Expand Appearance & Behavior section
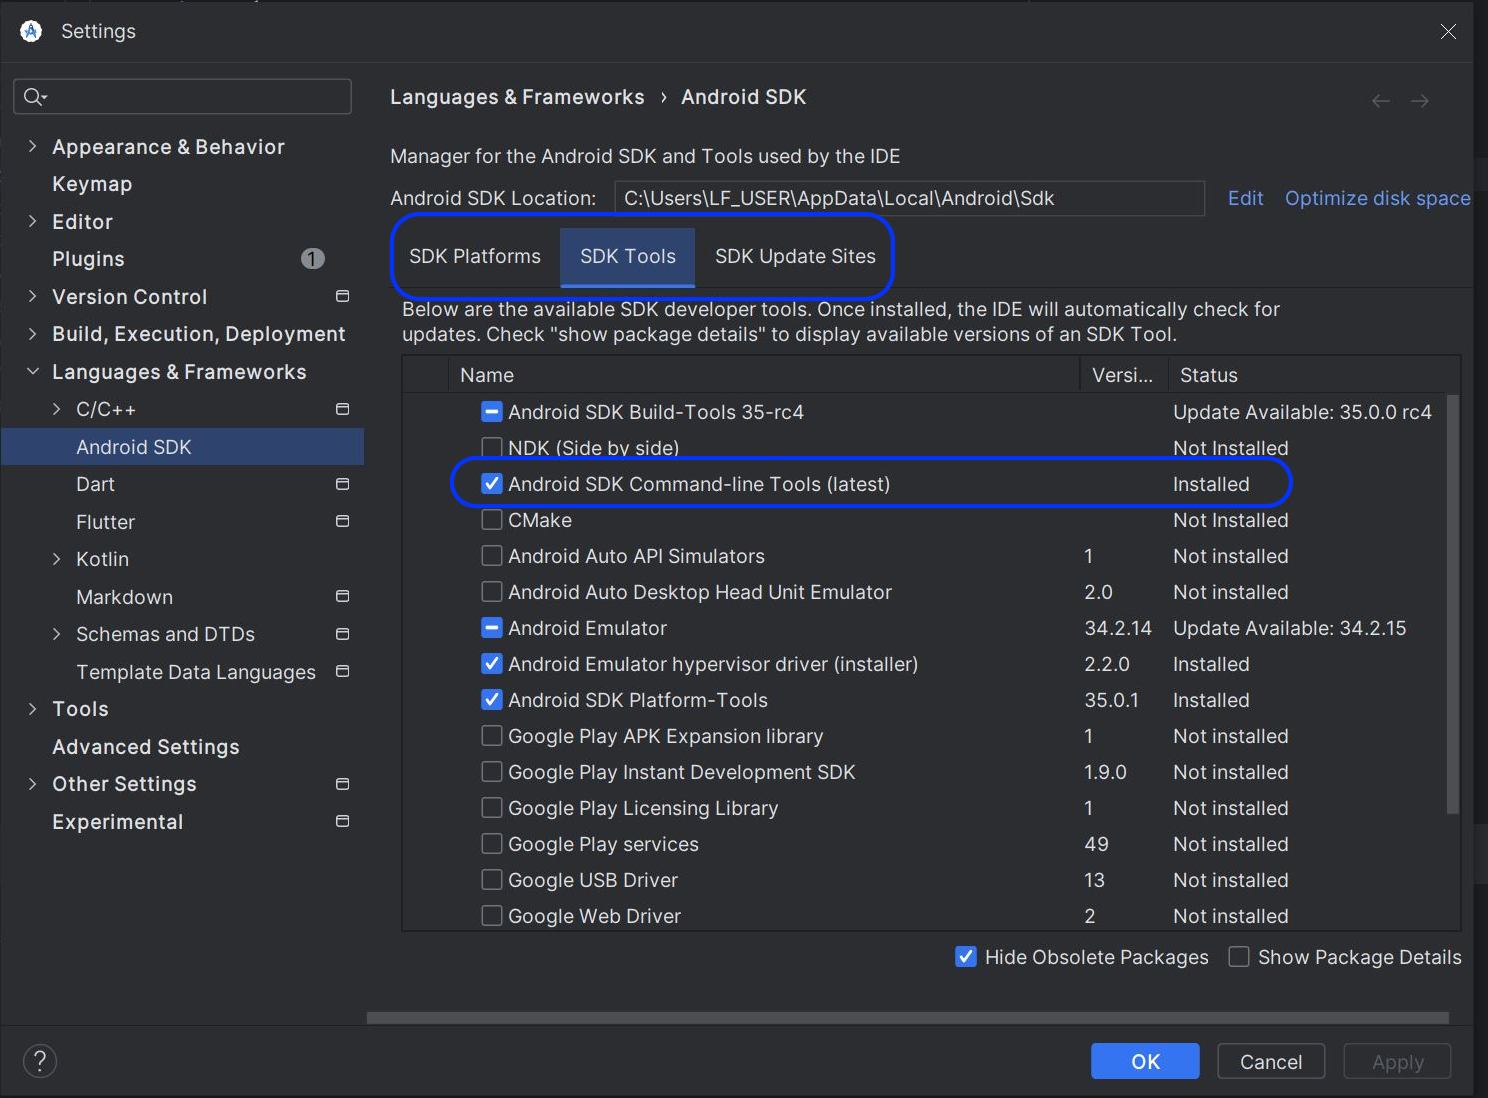This screenshot has width=1488, height=1098. click(x=32, y=147)
